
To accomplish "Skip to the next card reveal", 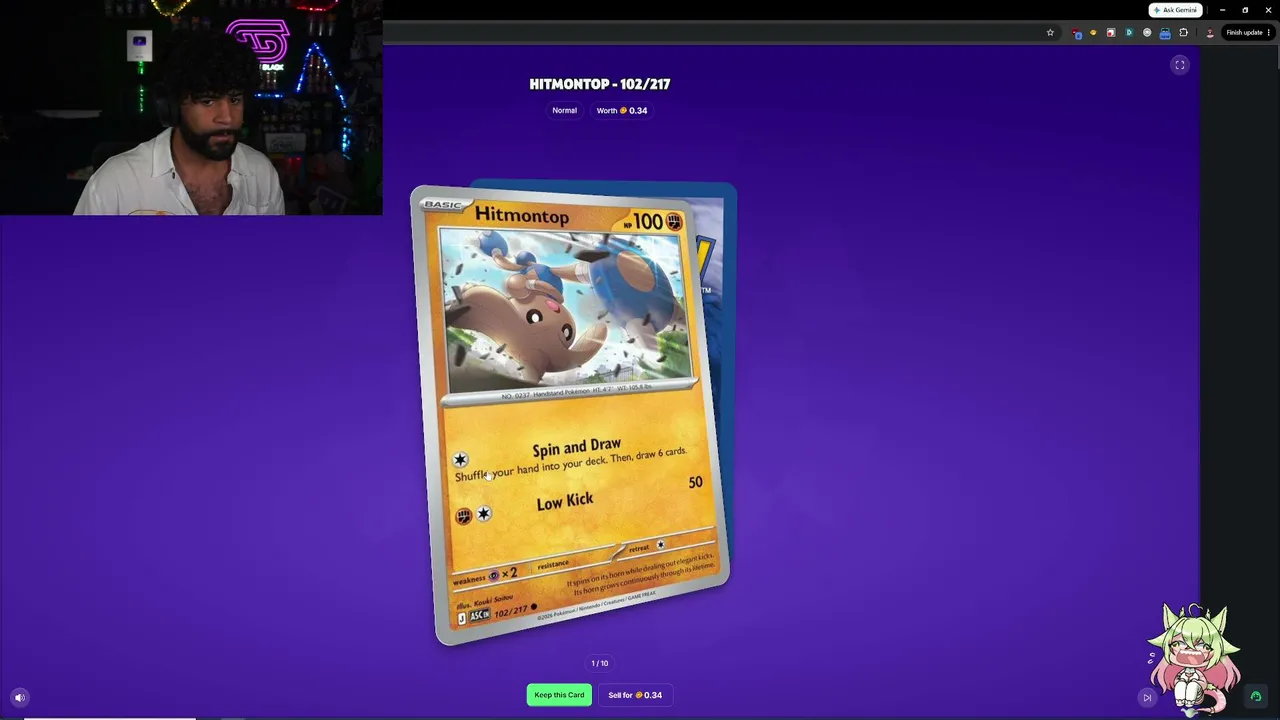I will tap(1147, 697).
